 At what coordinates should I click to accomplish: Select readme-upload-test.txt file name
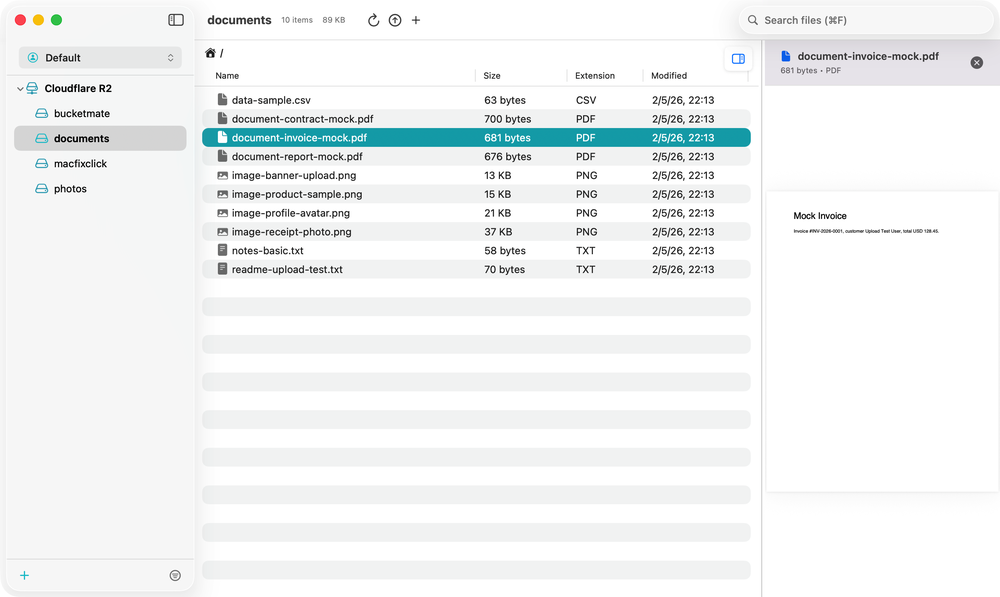click(287, 270)
